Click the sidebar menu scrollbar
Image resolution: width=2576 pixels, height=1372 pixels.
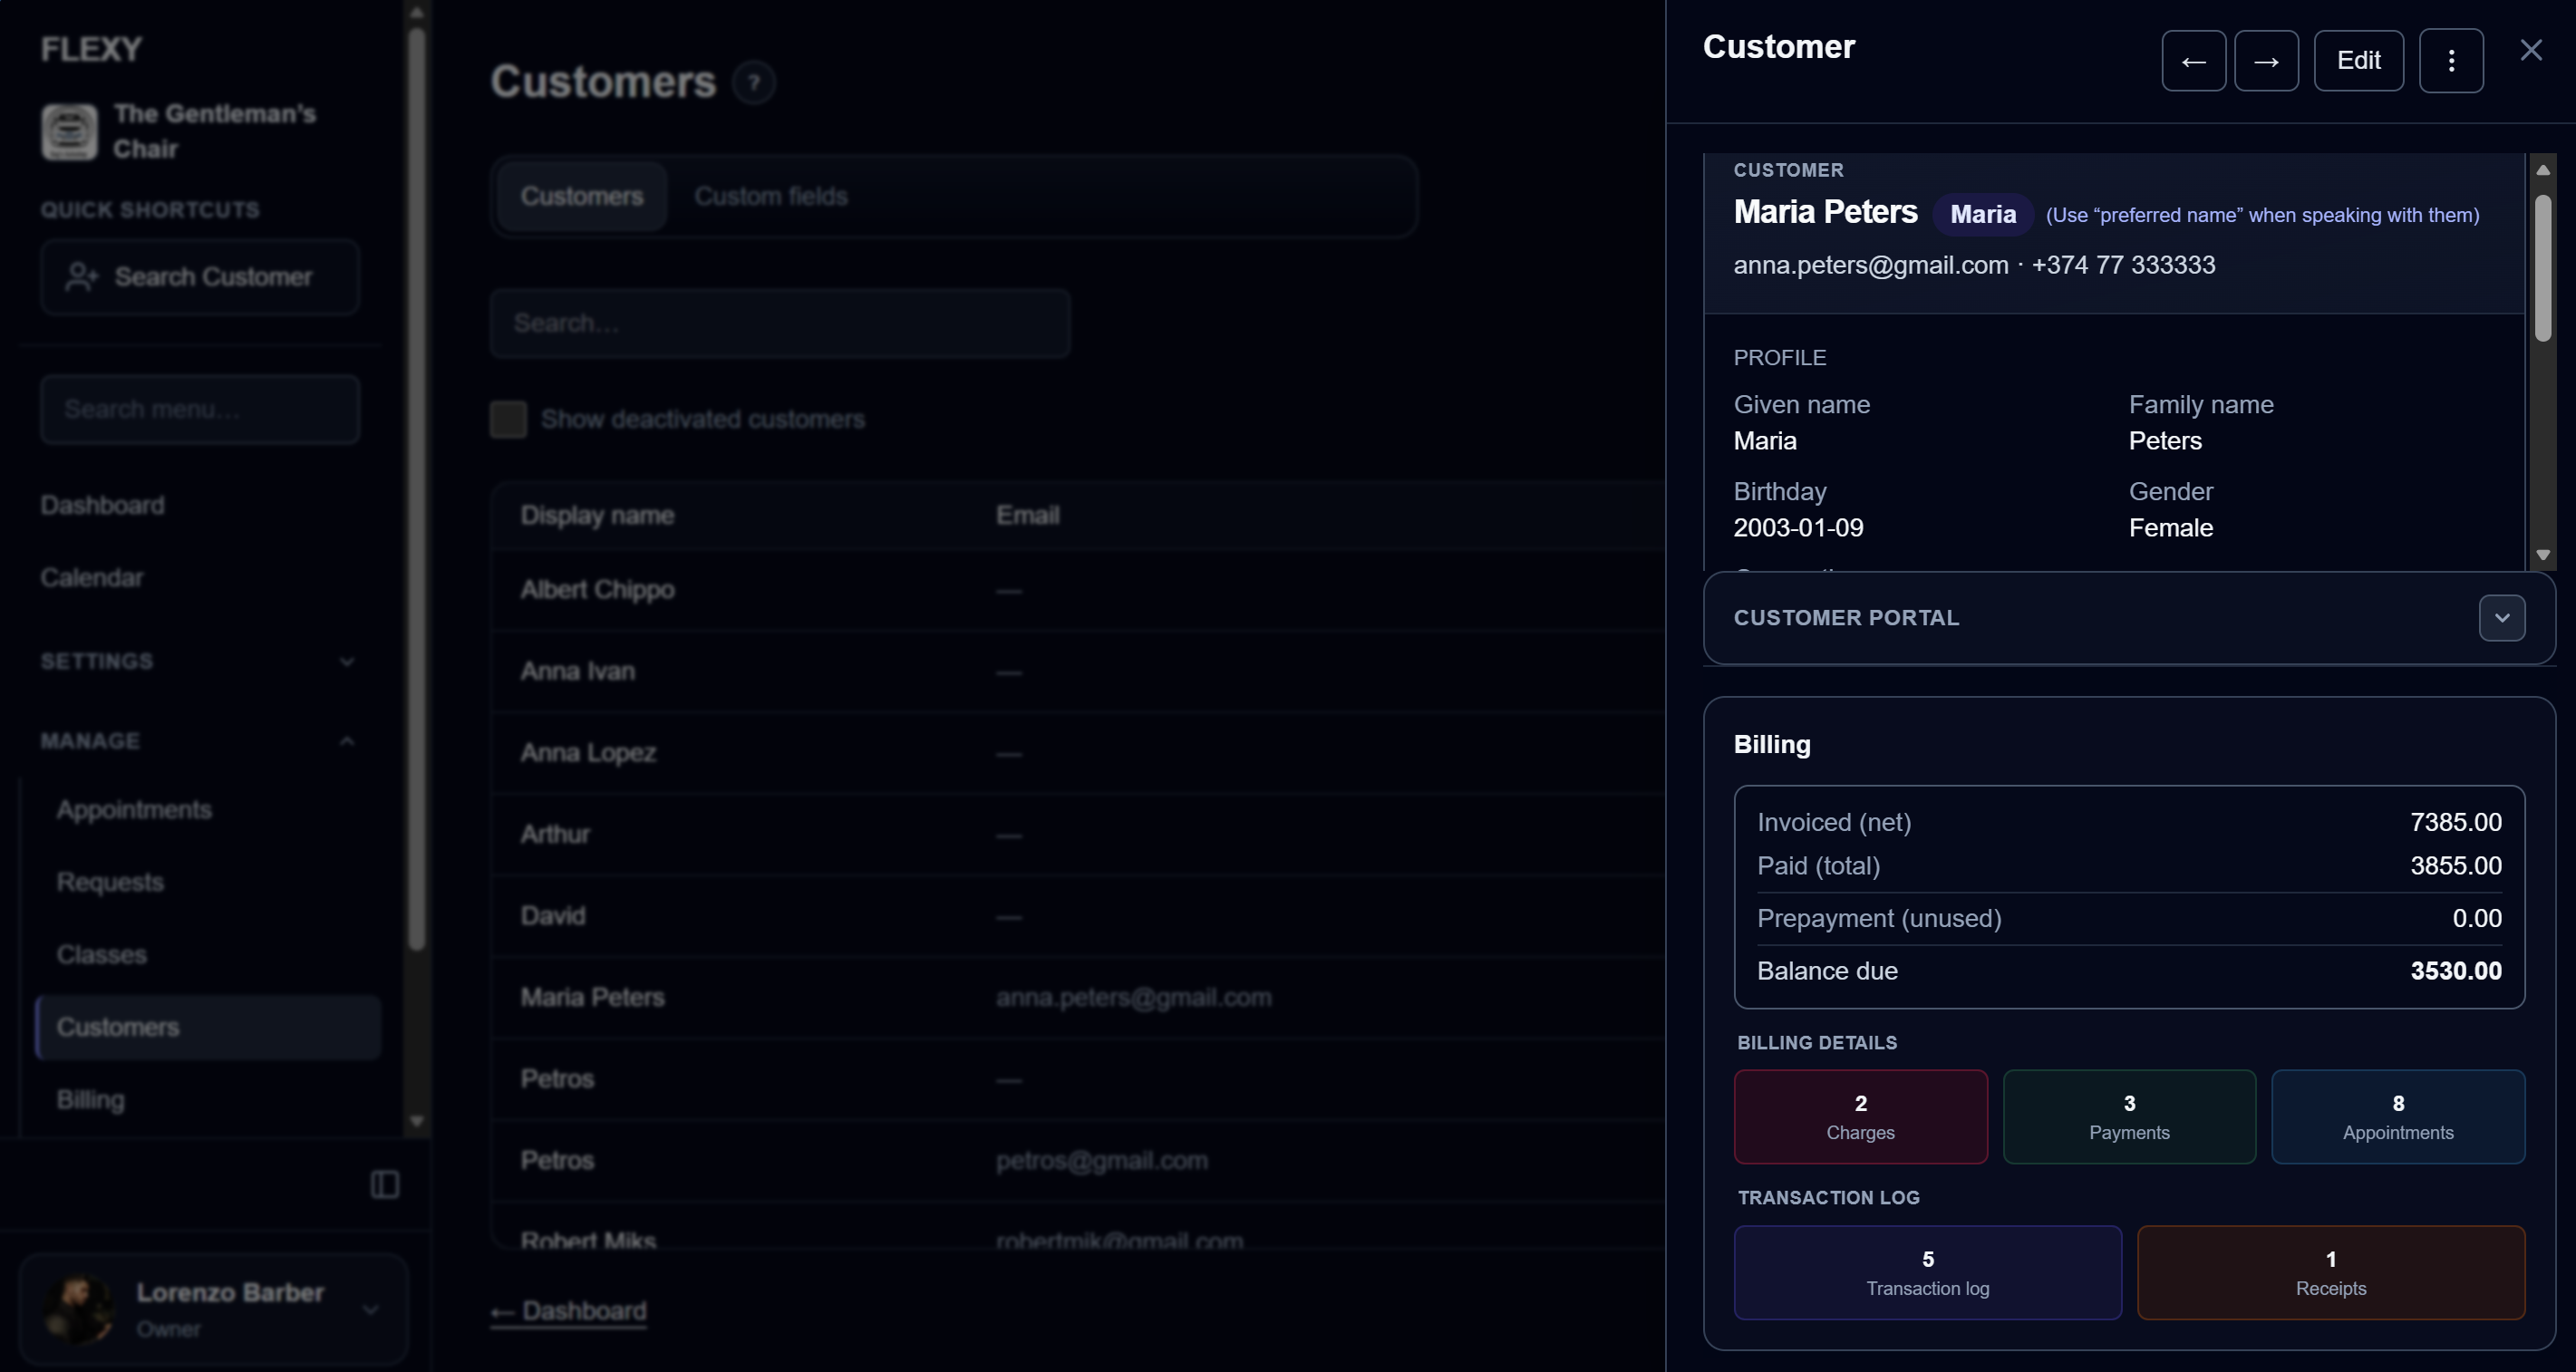tap(417, 490)
